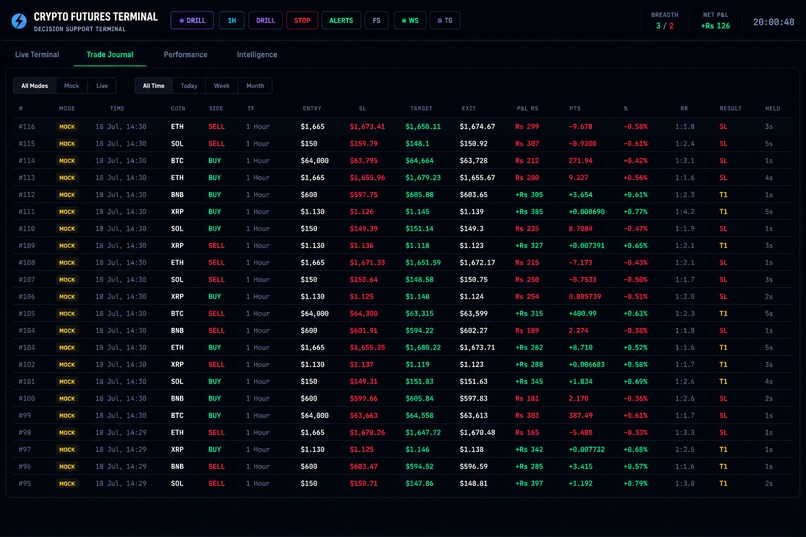Viewport: 806px width, 537px height.
Task: Hit the red STOP button
Action: coord(302,21)
